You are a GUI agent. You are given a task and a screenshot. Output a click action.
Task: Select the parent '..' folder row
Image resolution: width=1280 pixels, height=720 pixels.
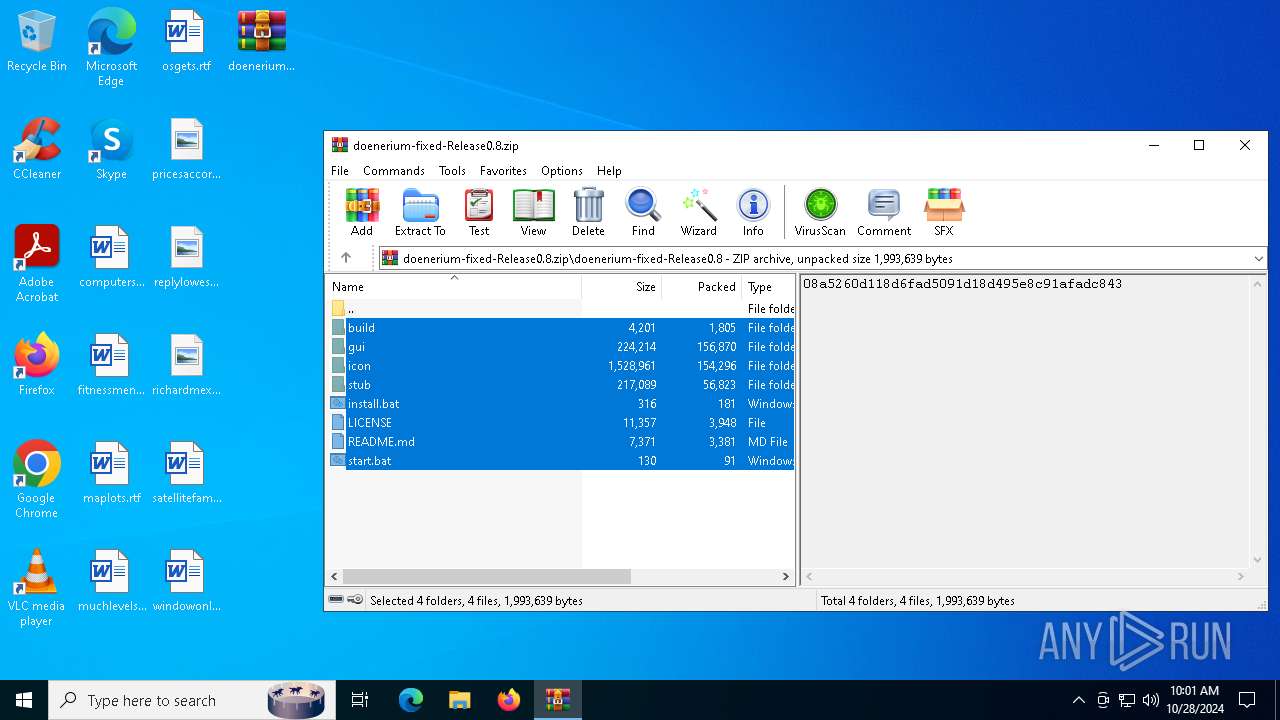[561, 308]
